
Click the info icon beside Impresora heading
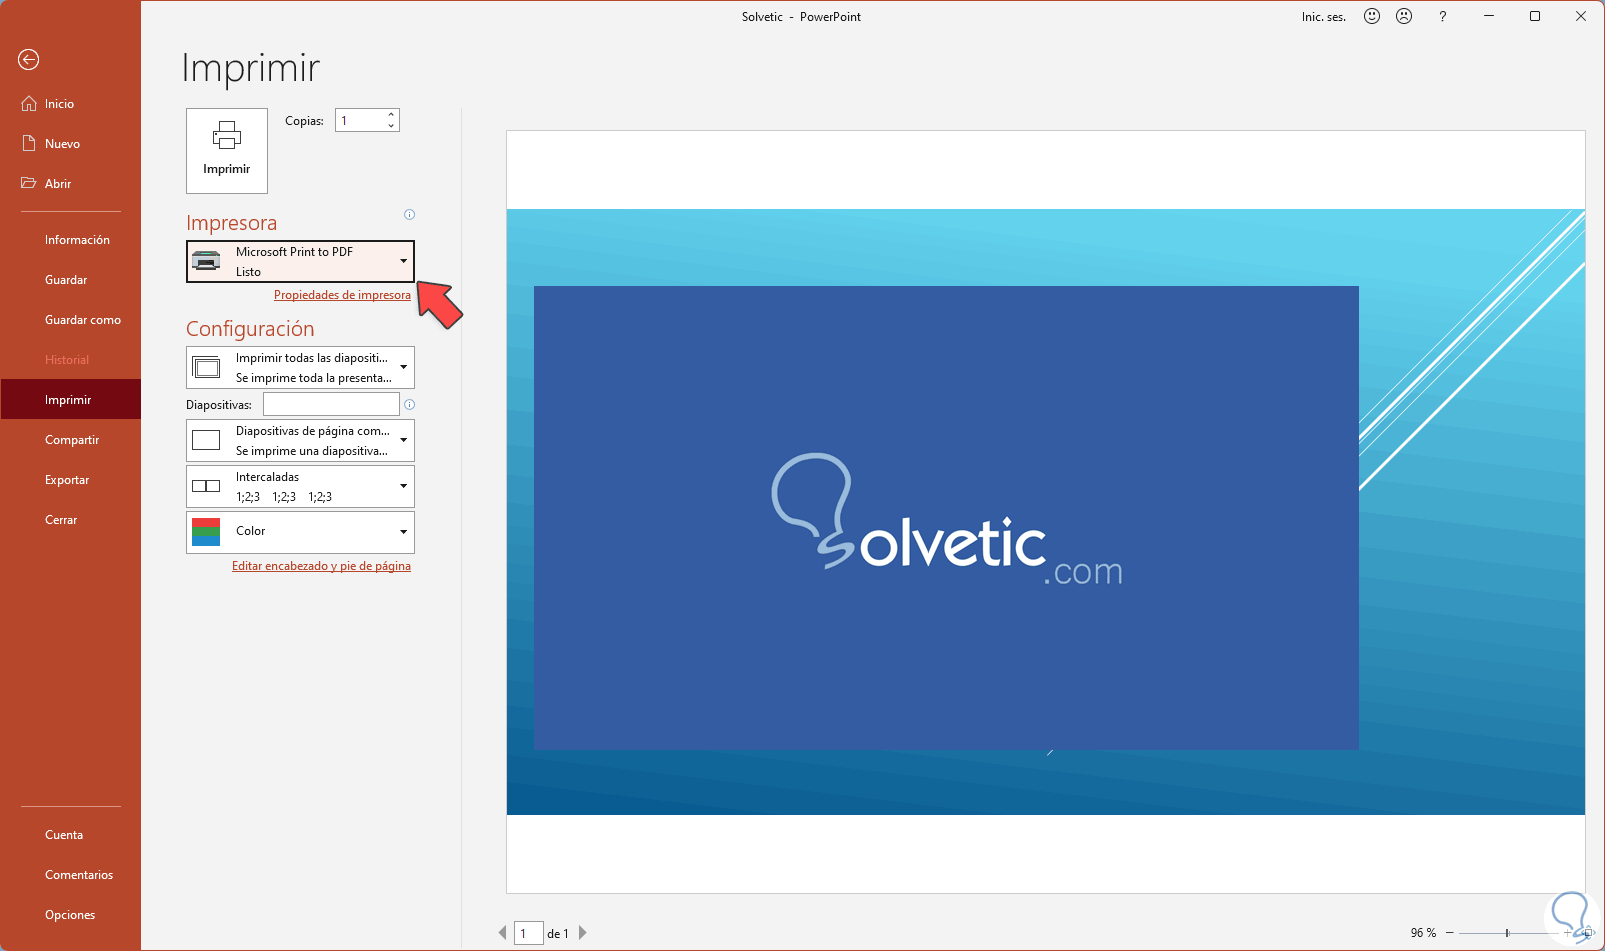[x=409, y=215]
